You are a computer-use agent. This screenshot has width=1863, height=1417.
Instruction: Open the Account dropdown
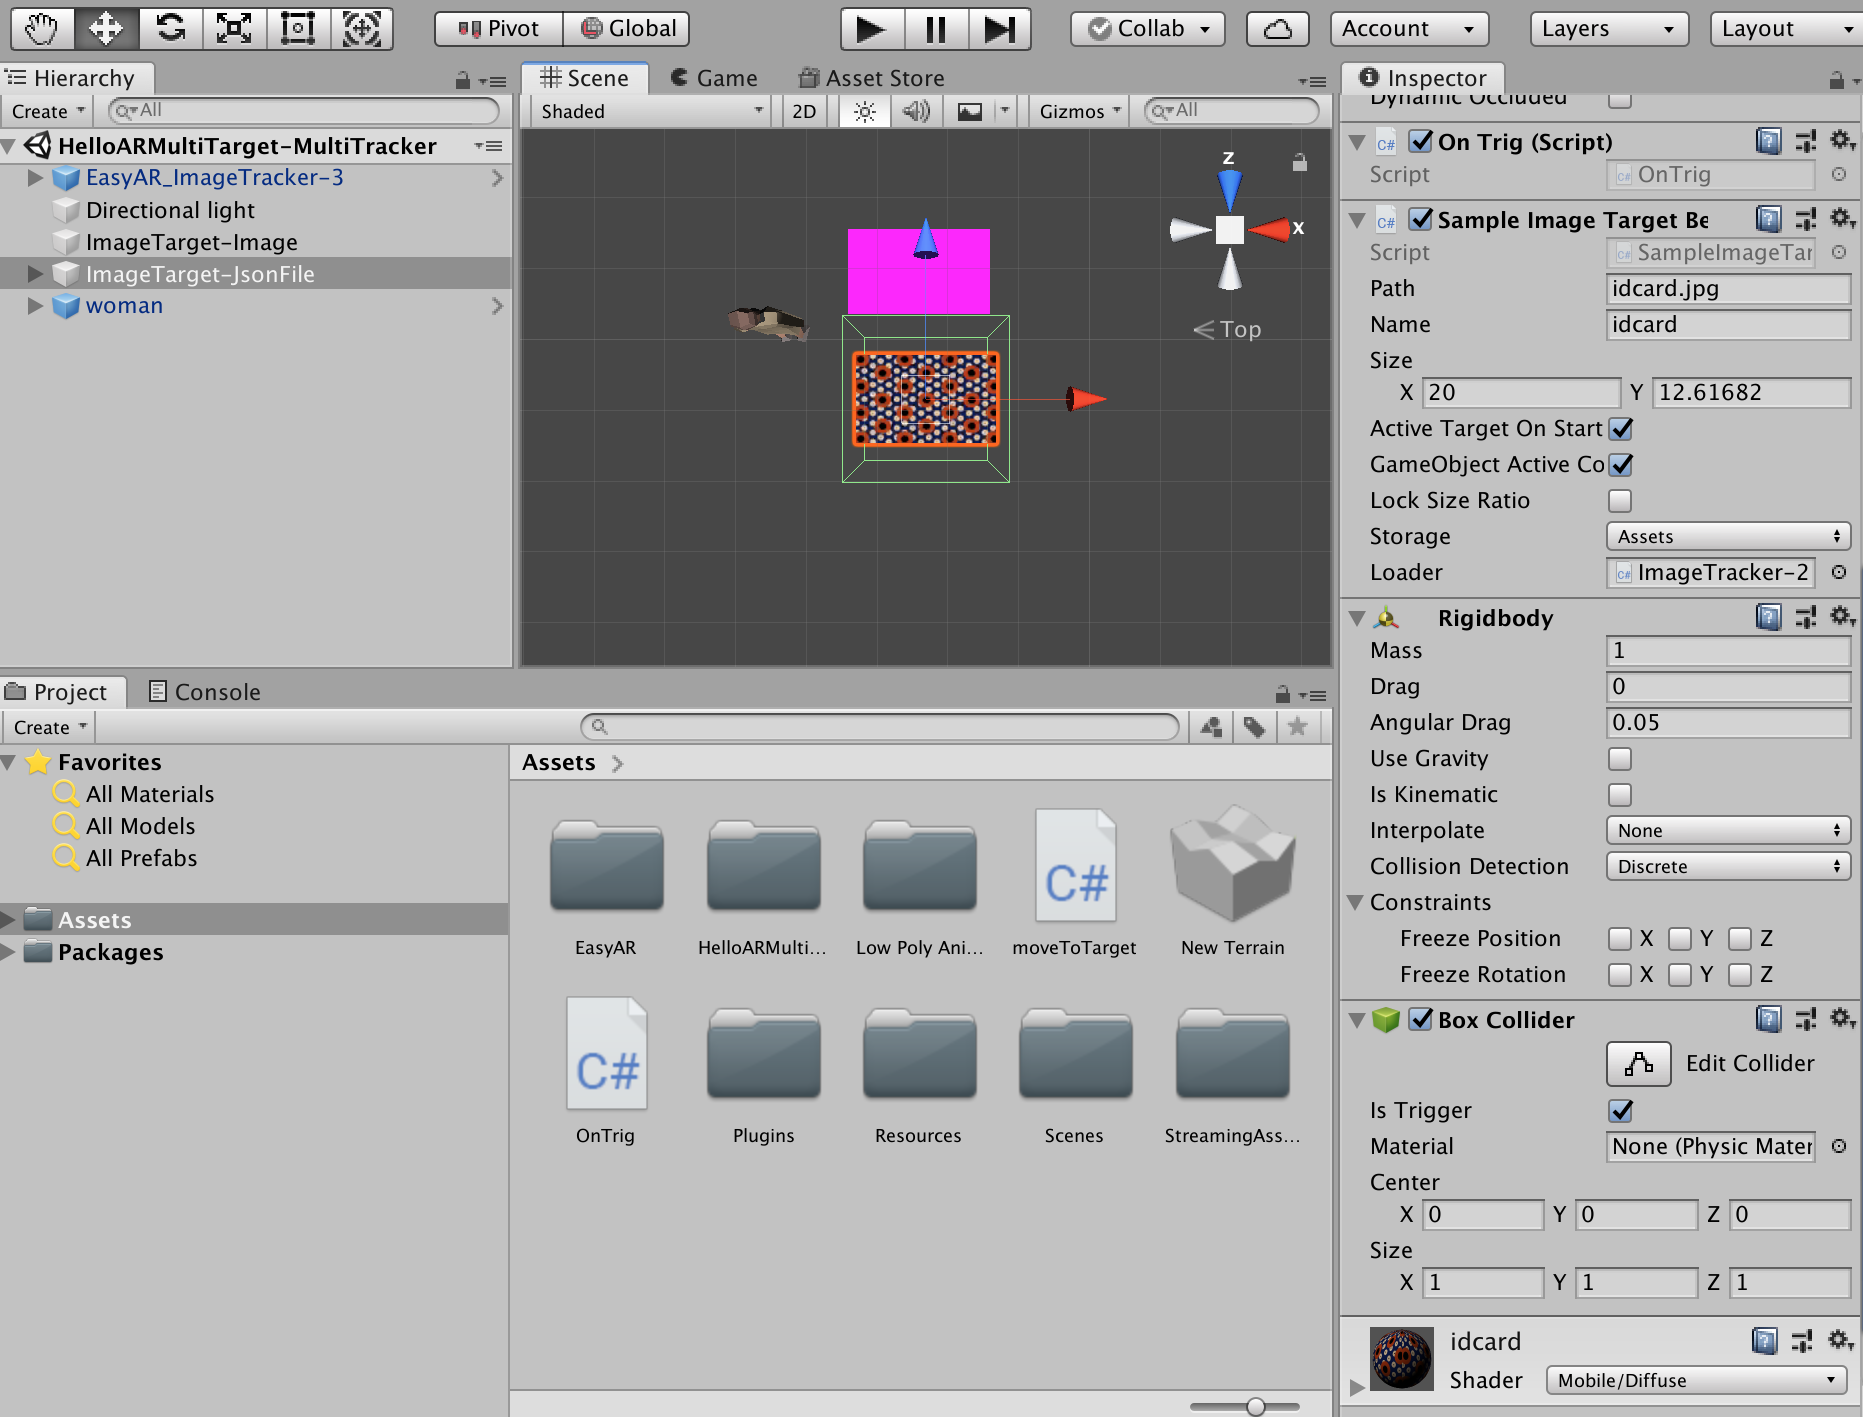click(1409, 29)
